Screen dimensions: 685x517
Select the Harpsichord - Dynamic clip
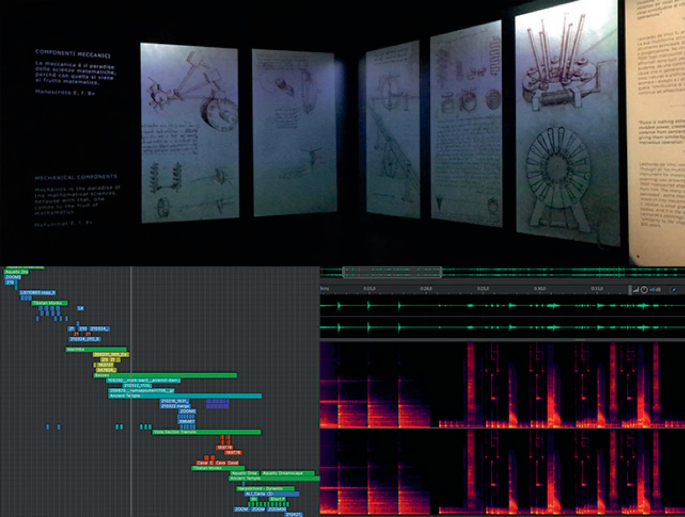coord(266,489)
